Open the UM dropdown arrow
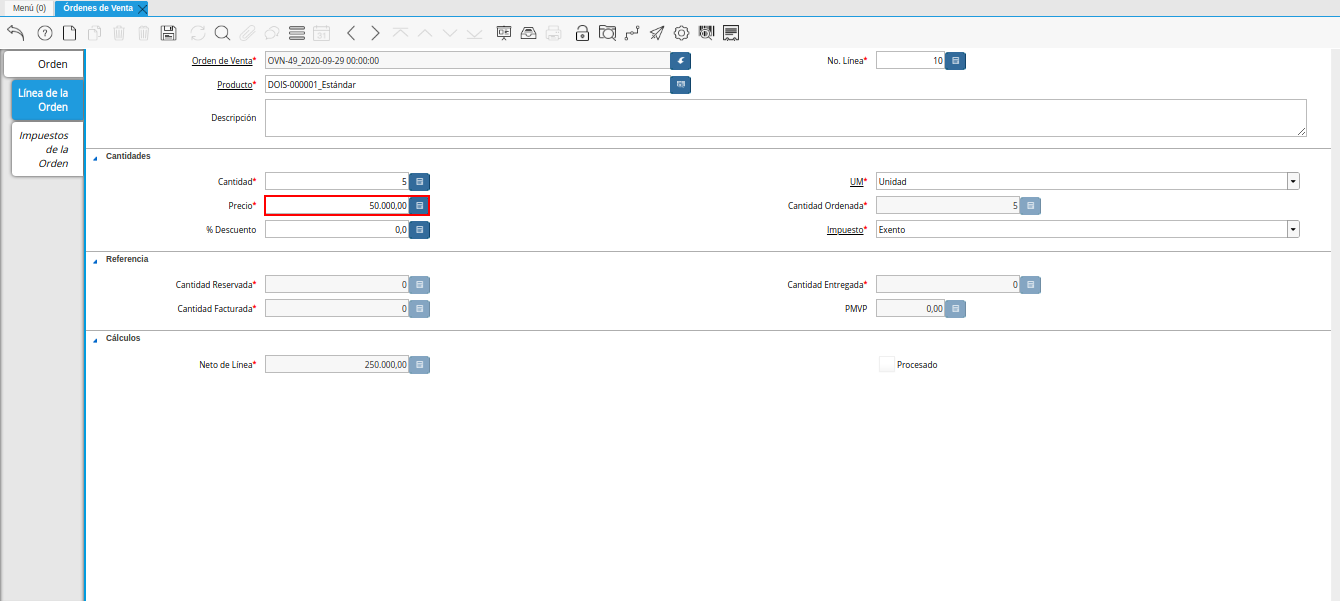 coord(1293,182)
